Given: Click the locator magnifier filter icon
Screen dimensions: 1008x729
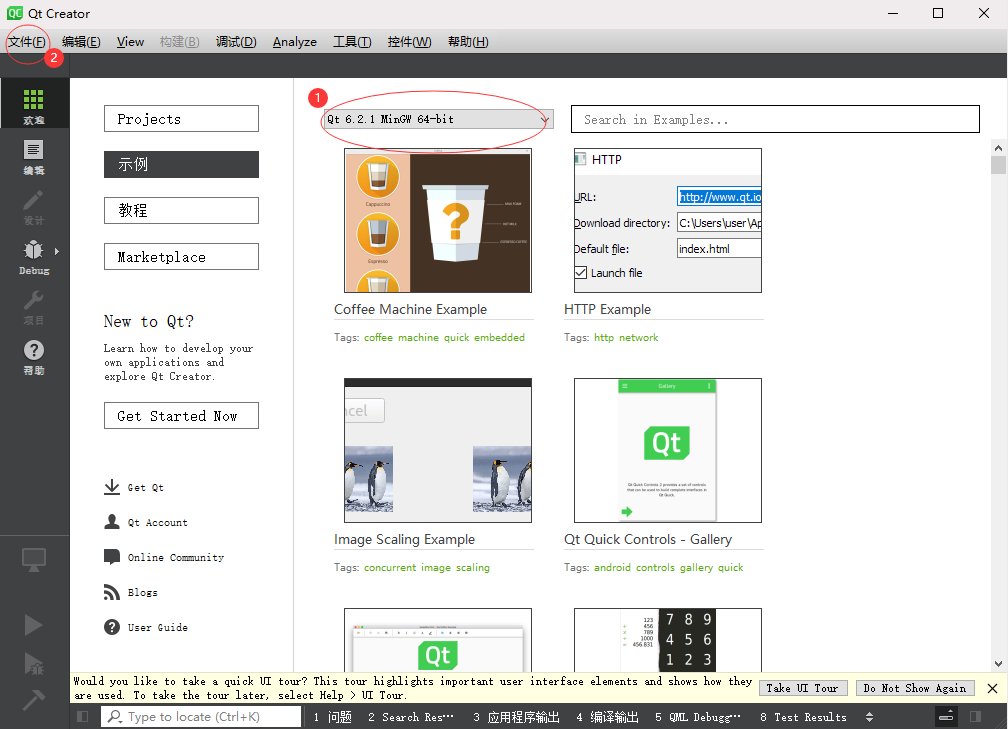Looking at the screenshot, I should point(115,716).
